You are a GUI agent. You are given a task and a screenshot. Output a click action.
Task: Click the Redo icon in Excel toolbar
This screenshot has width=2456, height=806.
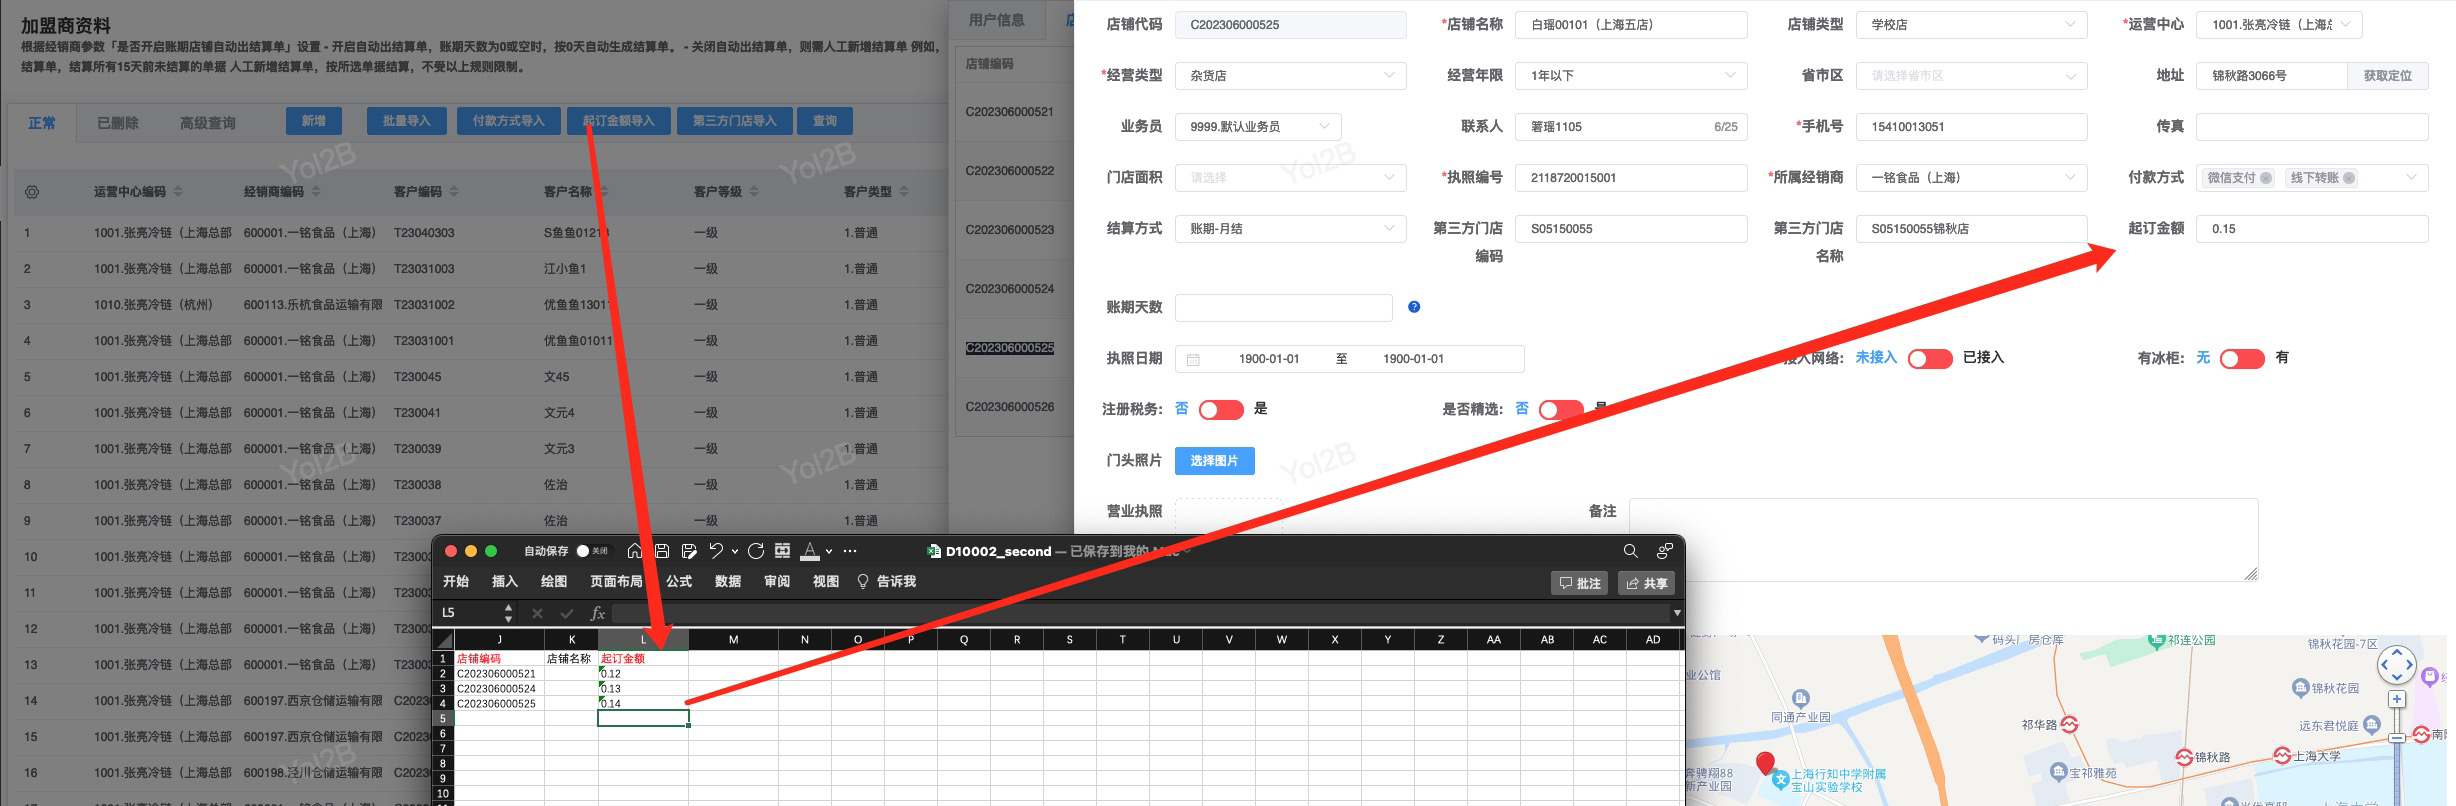(756, 551)
